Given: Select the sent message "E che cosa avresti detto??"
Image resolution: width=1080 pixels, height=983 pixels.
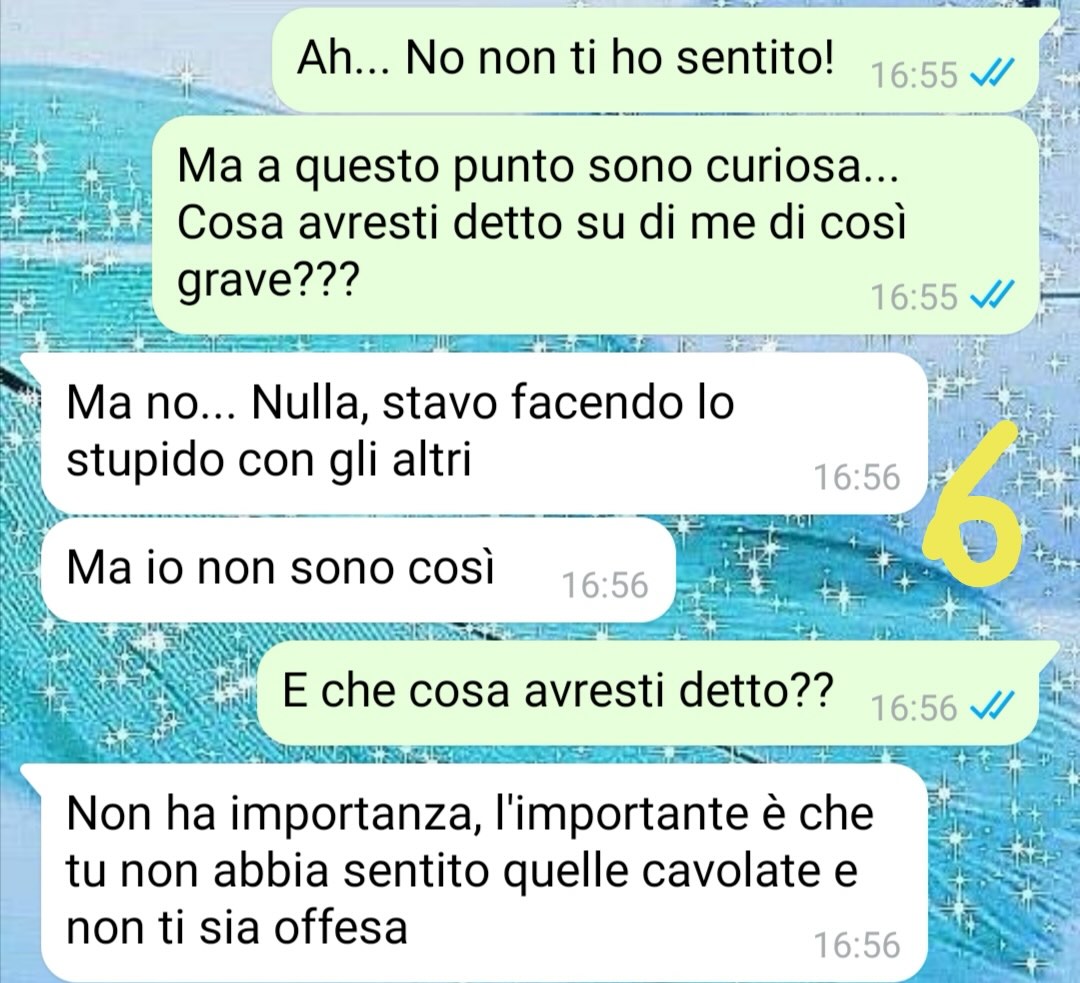Looking at the screenshot, I should coord(648,693).
